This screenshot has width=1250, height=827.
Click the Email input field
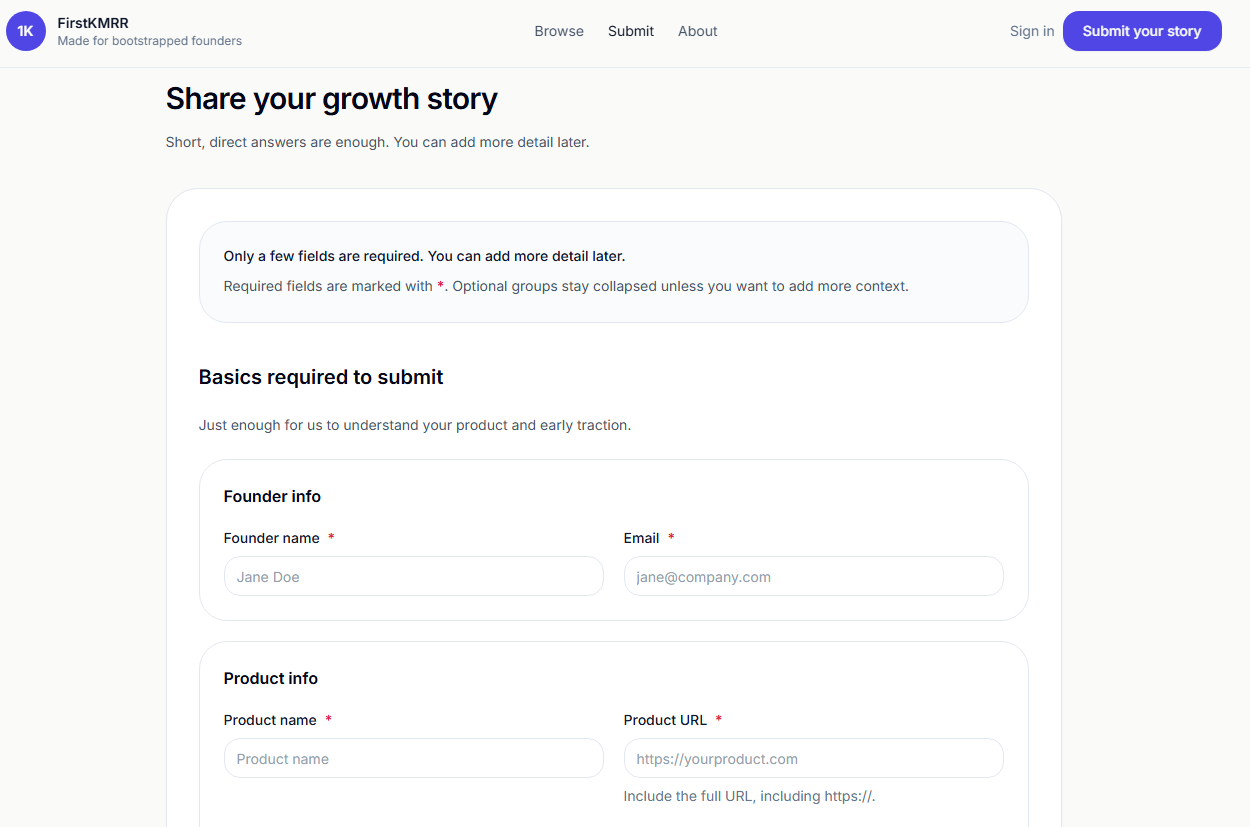(813, 577)
